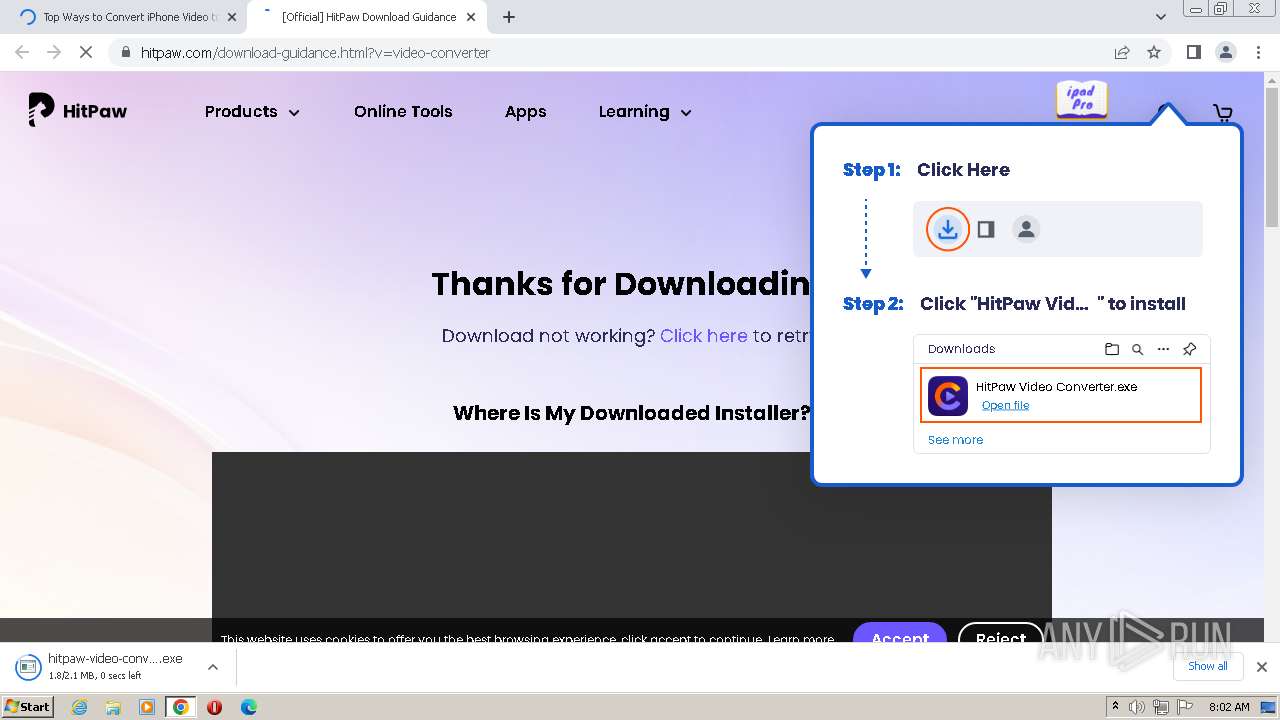
Task: Click 'Where Is My Downloaded Installer?' heading
Action: [631, 413]
